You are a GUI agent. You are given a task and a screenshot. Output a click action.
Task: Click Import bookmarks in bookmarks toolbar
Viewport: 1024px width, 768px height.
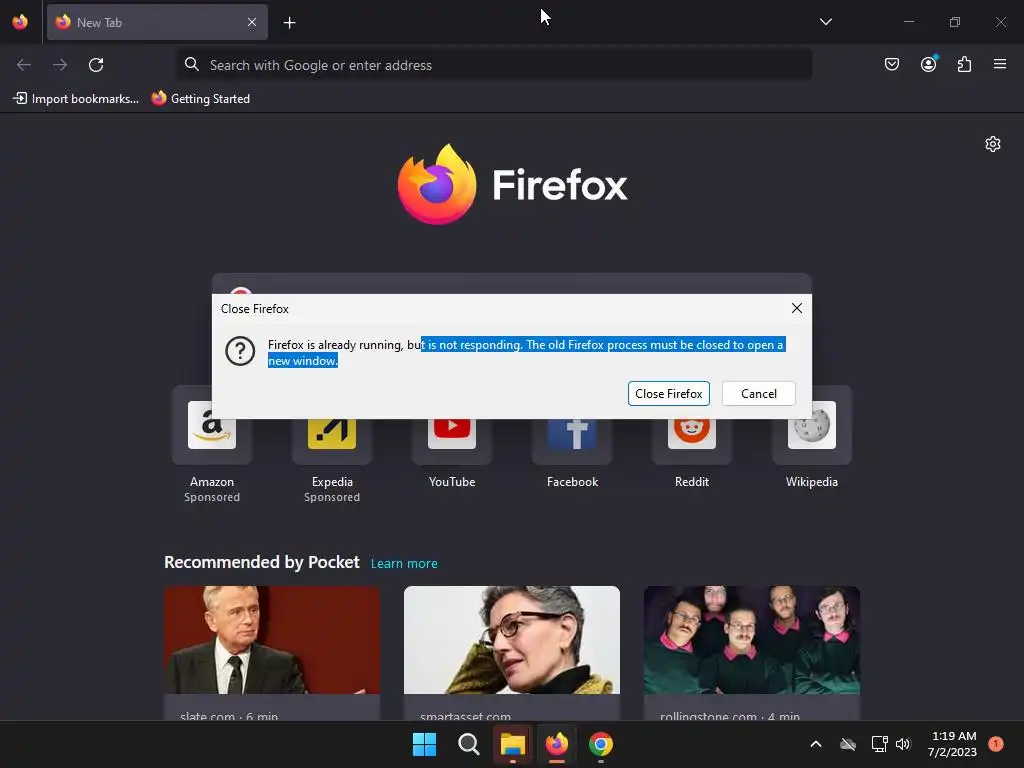[76, 99]
